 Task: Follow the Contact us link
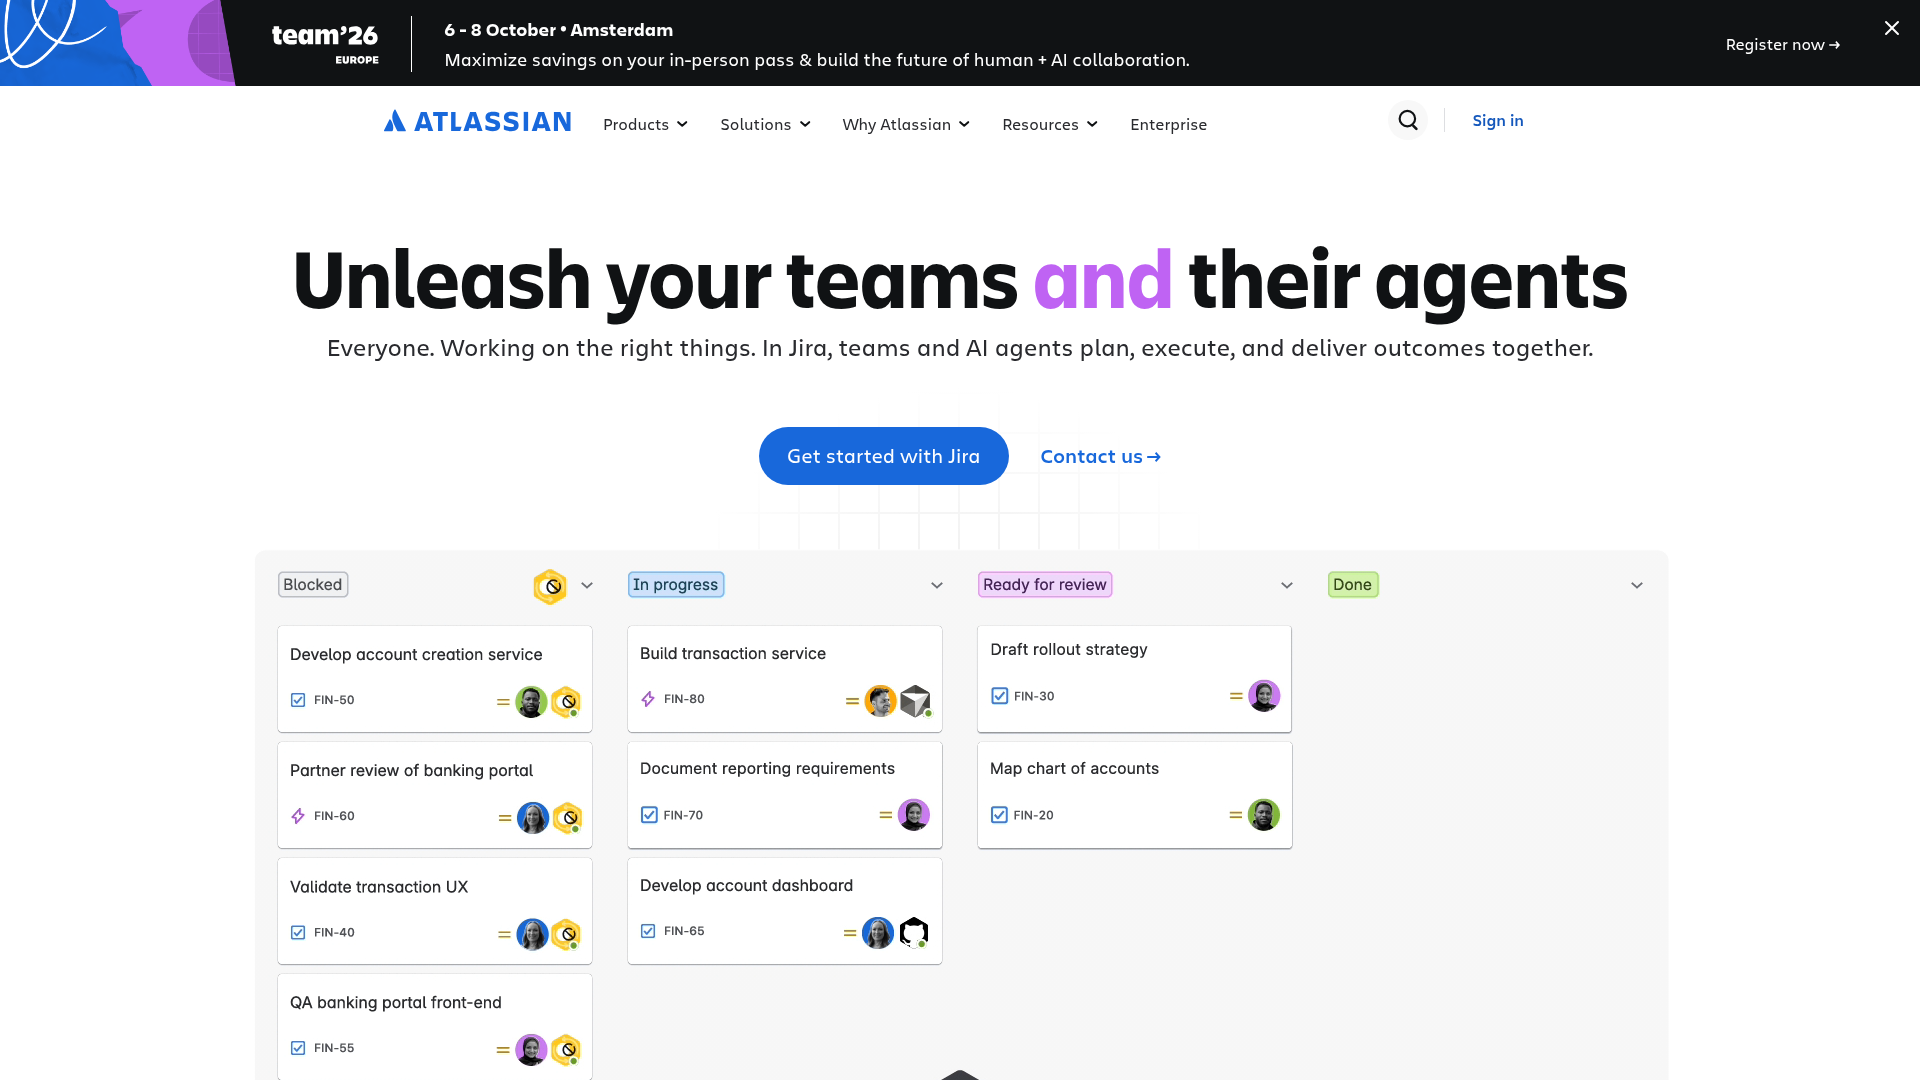1100,456
